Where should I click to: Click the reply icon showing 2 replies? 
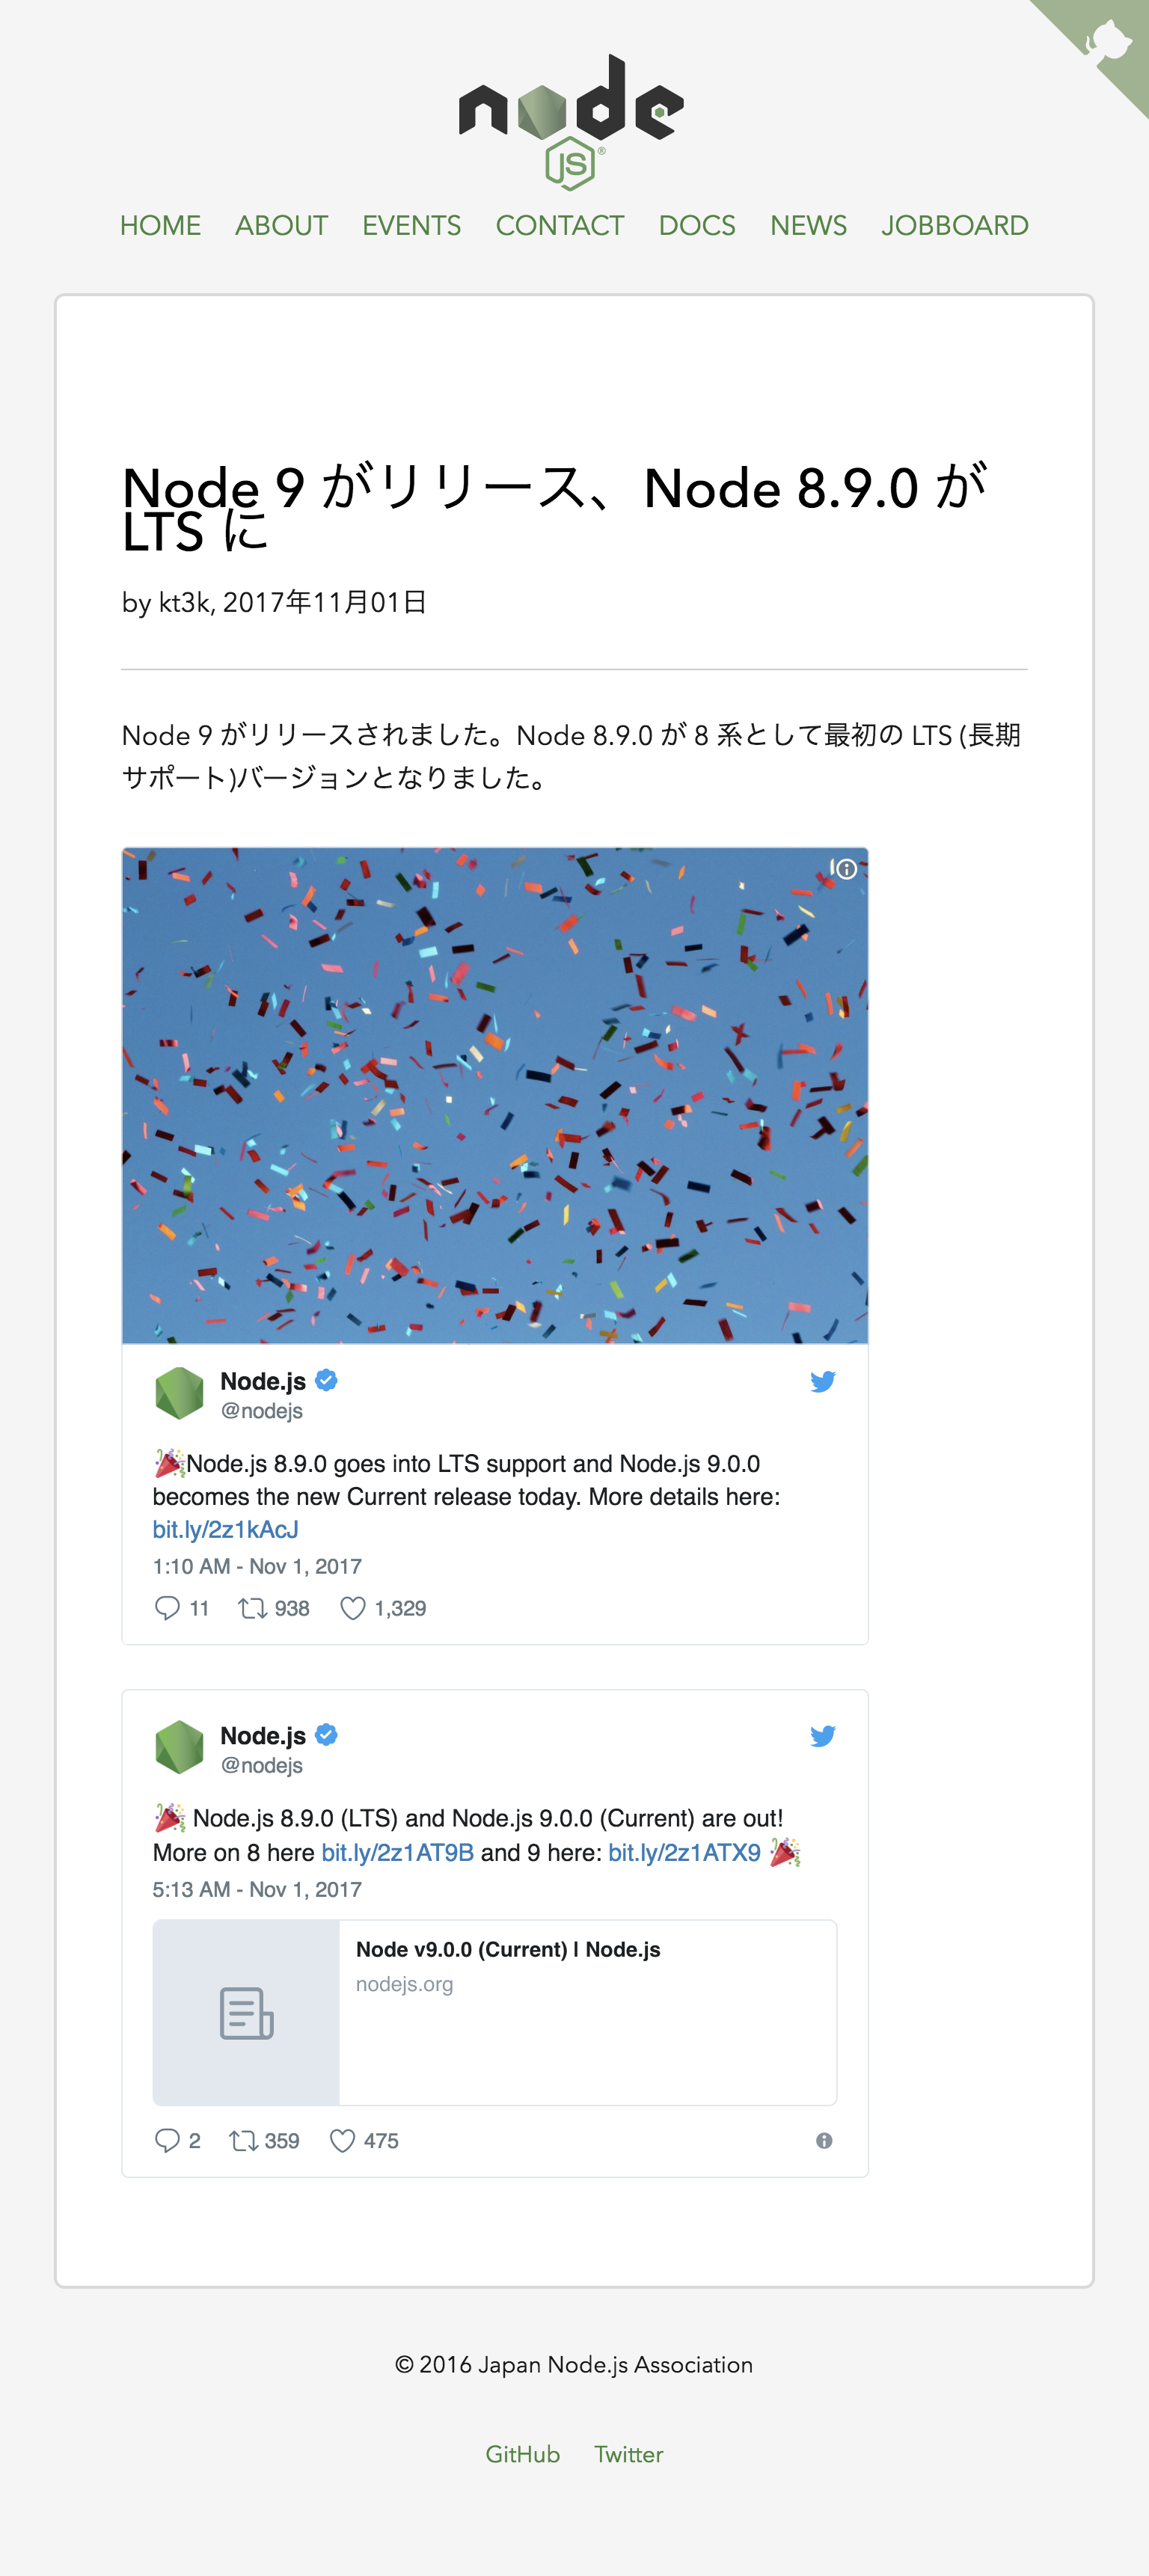[167, 2140]
